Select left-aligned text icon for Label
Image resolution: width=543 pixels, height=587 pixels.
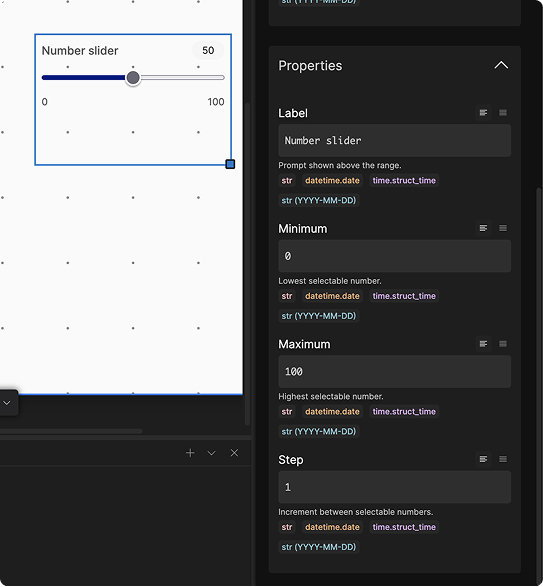point(483,113)
